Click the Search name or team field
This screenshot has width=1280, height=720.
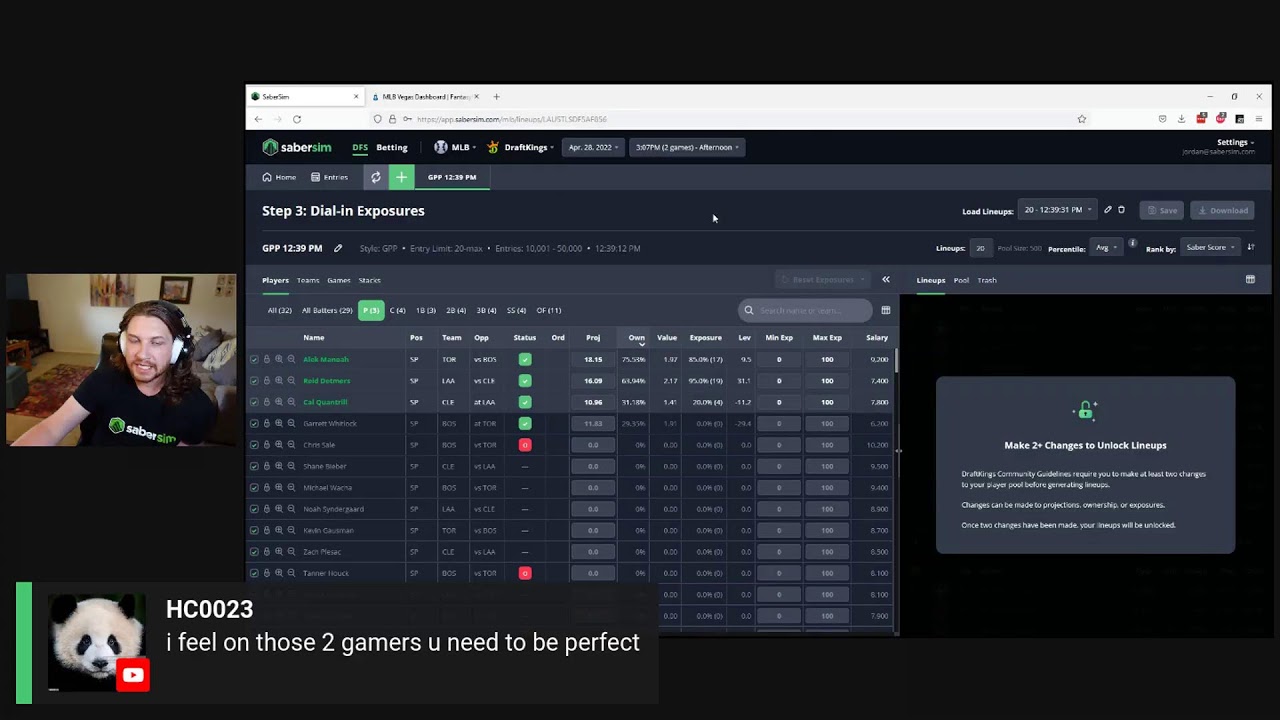click(x=805, y=310)
